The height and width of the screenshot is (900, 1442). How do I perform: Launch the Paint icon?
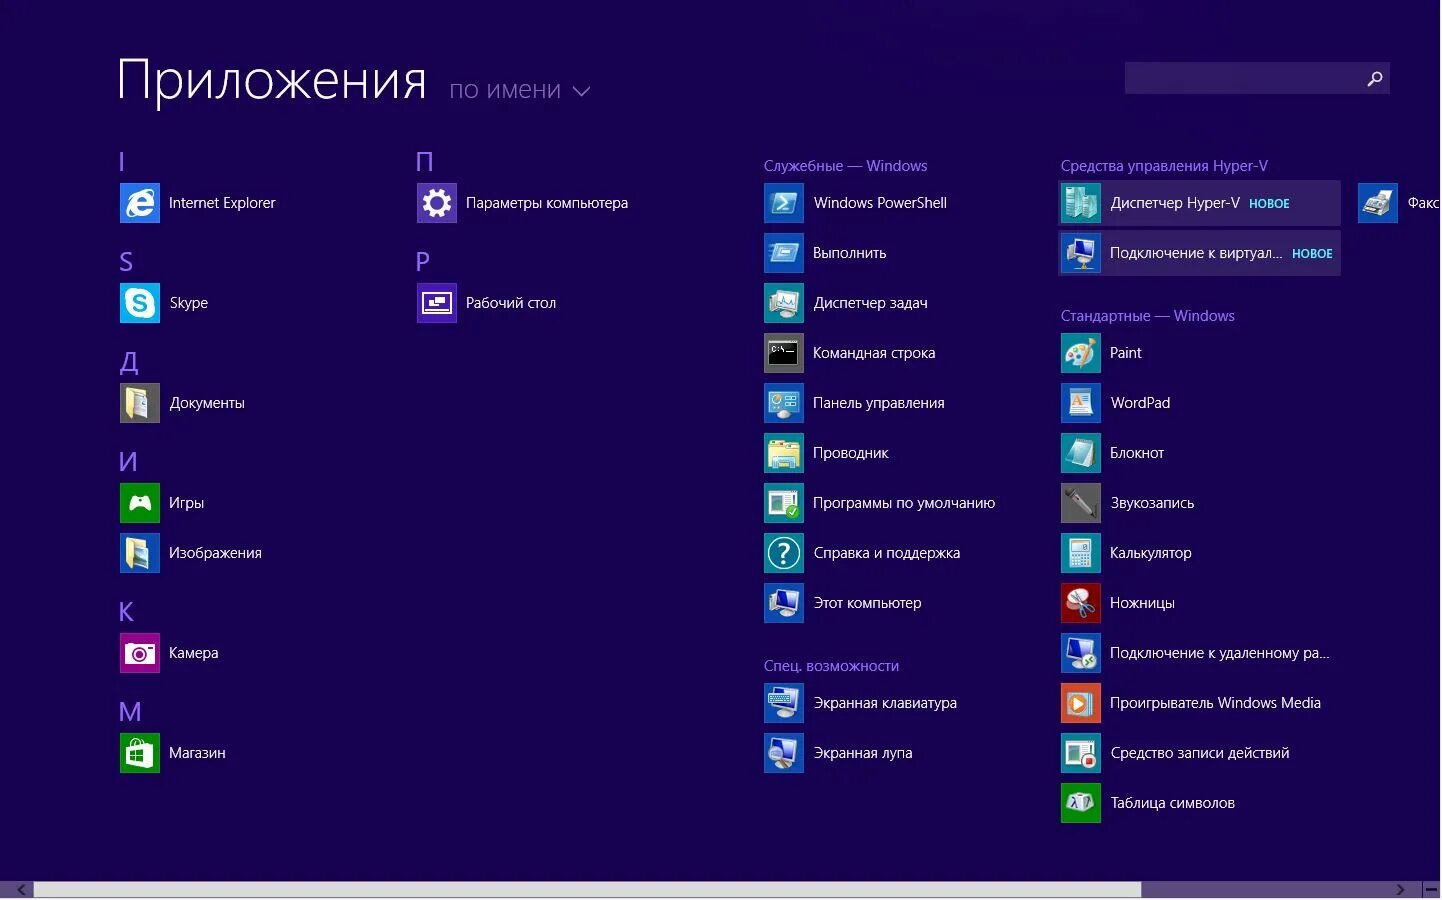[x=1081, y=353]
